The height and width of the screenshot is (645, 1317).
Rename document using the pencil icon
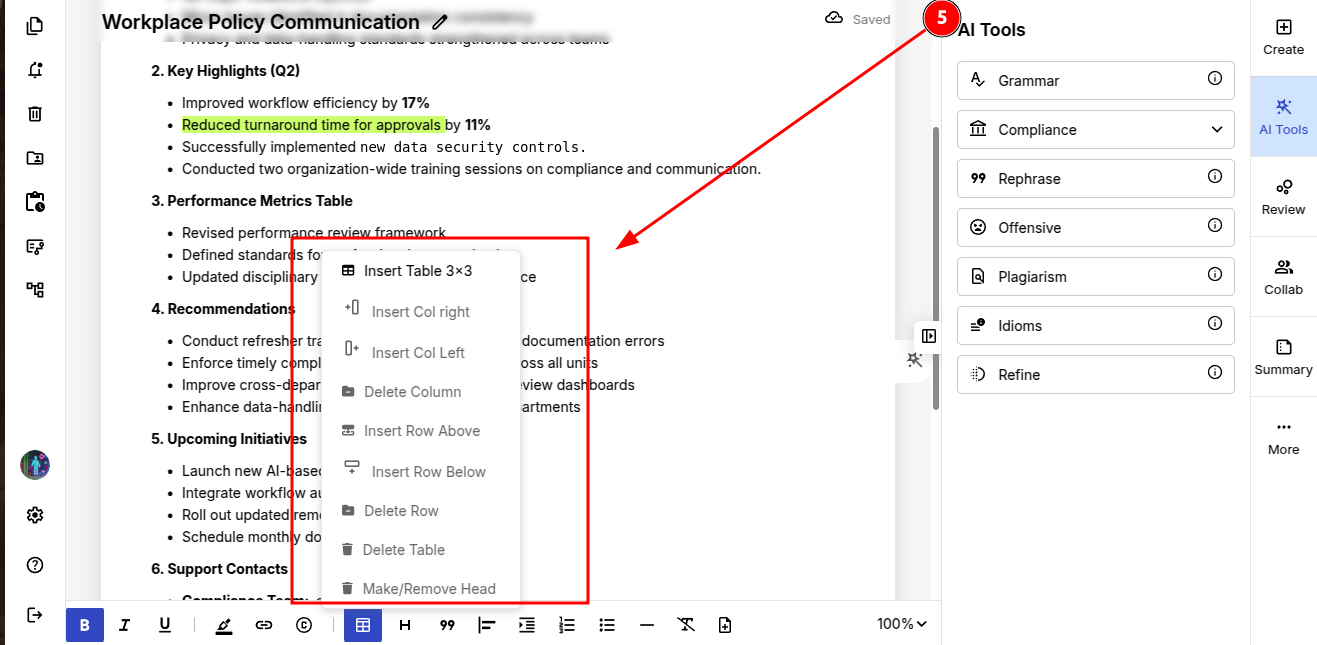pos(438,21)
